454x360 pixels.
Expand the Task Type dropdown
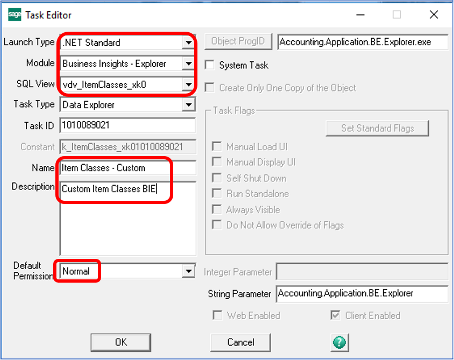(x=188, y=105)
